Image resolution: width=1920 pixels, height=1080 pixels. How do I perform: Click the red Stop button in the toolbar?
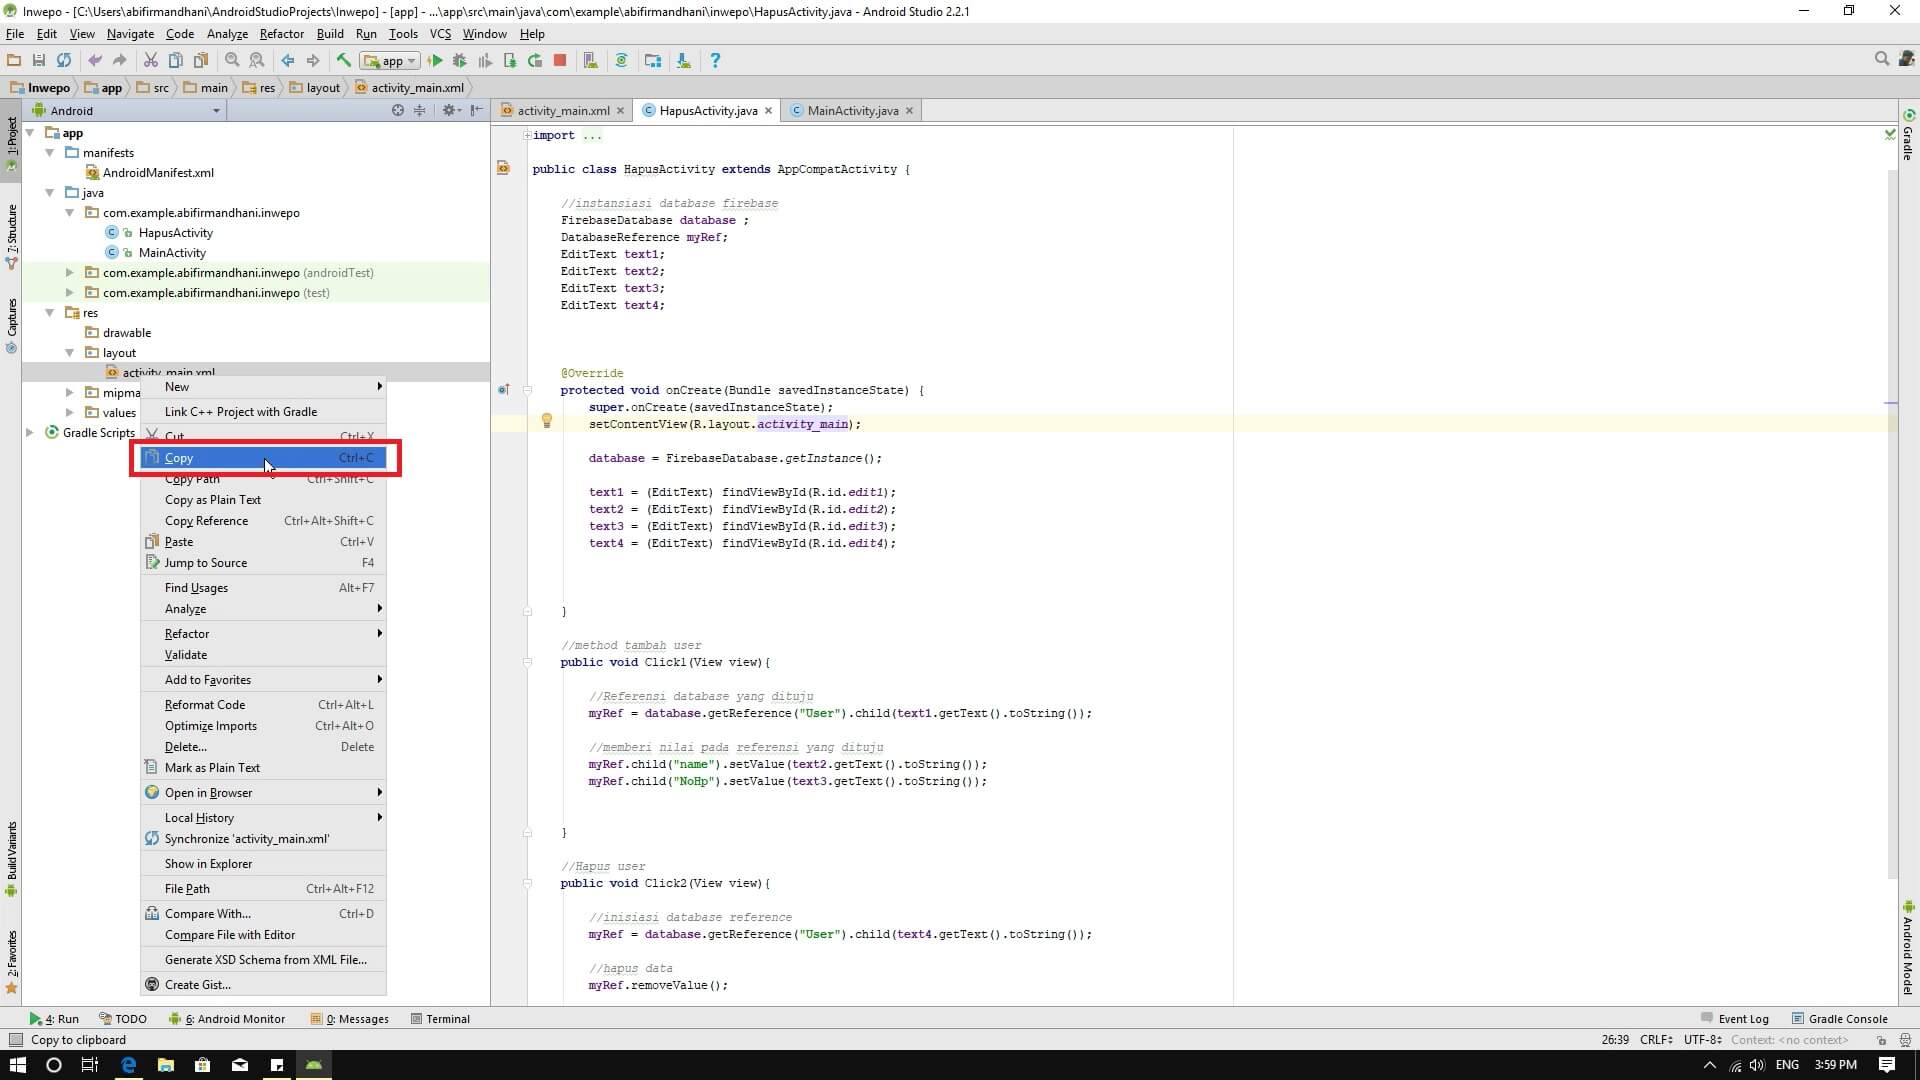(x=560, y=61)
